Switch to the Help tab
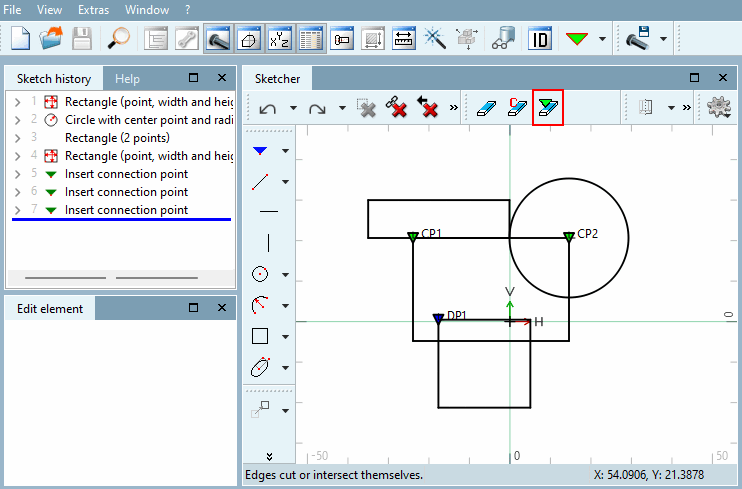Image resolution: width=742 pixels, height=489 pixels. [127, 78]
